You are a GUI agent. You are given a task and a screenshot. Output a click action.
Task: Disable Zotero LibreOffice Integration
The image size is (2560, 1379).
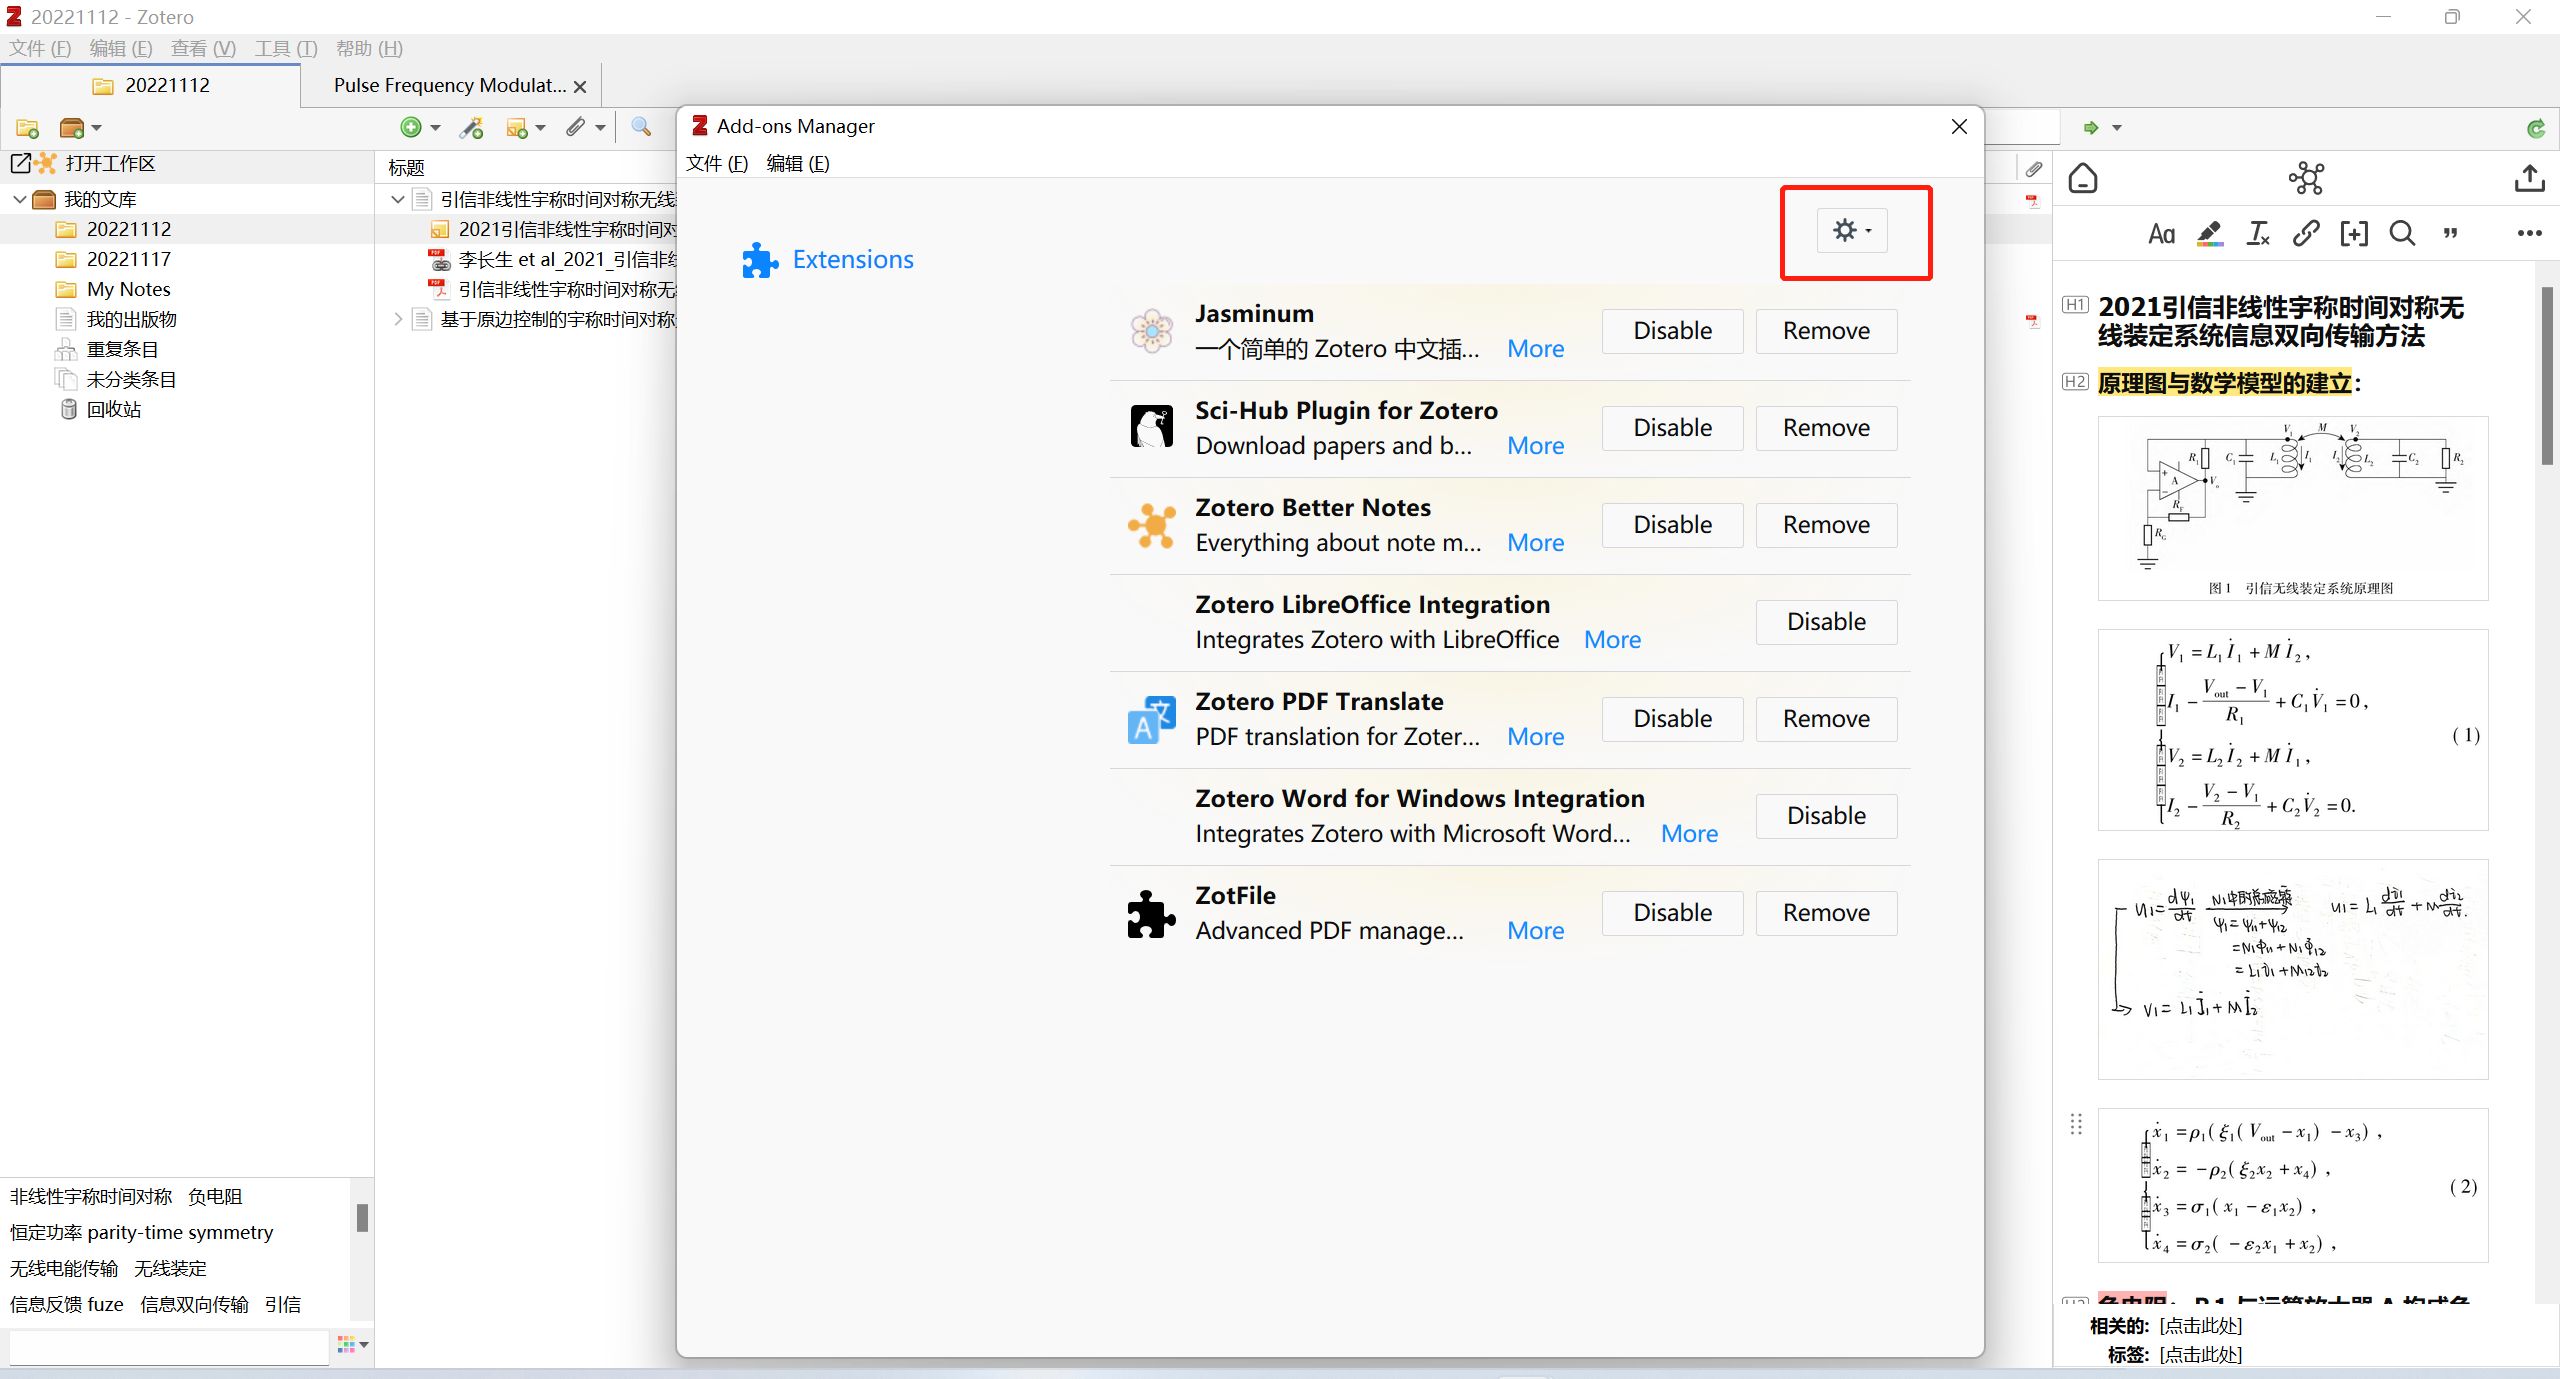[x=1825, y=622]
